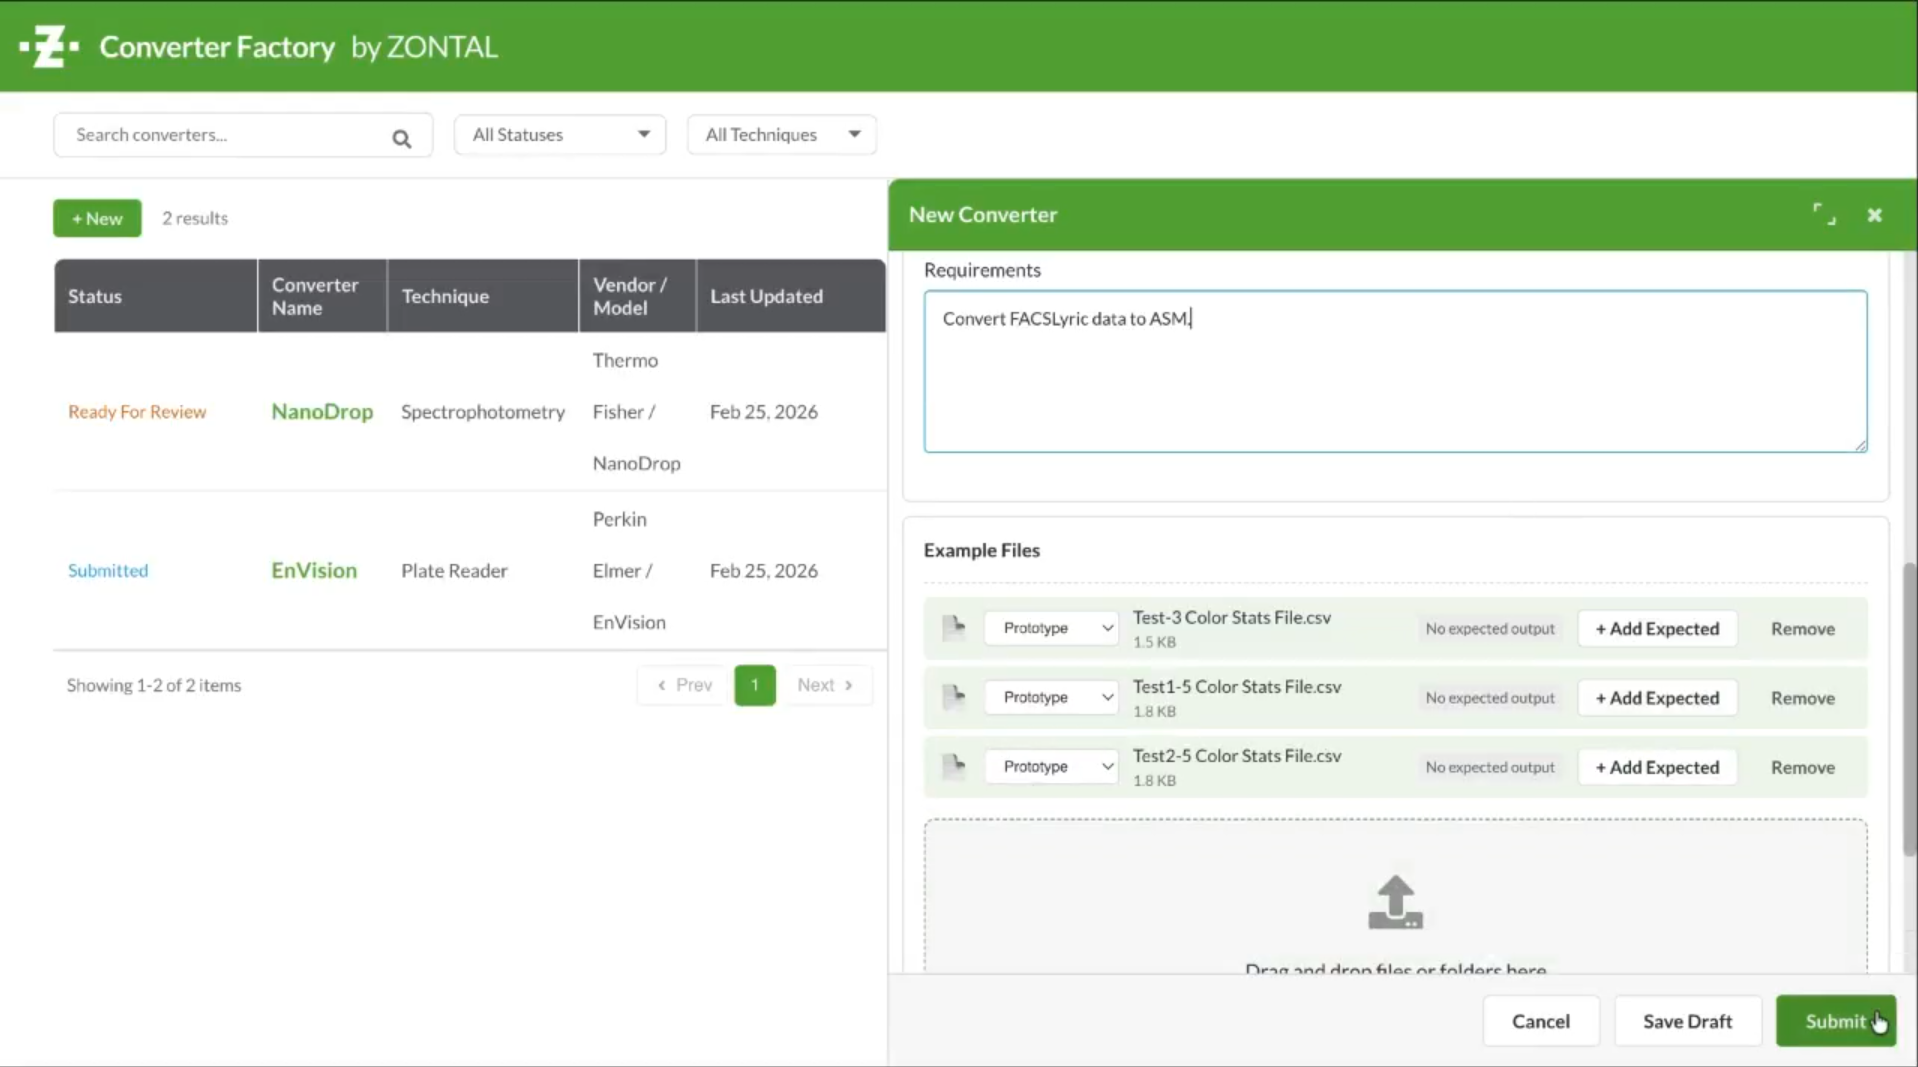Viewport: 1918px width, 1067px height.
Task: Click the Ready For Review status
Action: [x=137, y=411]
